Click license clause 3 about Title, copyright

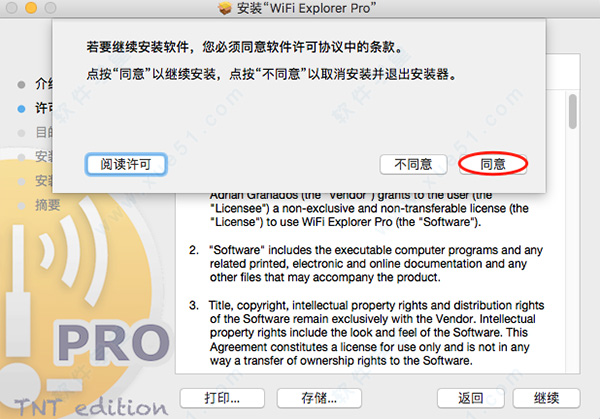pyautogui.click(x=367, y=333)
